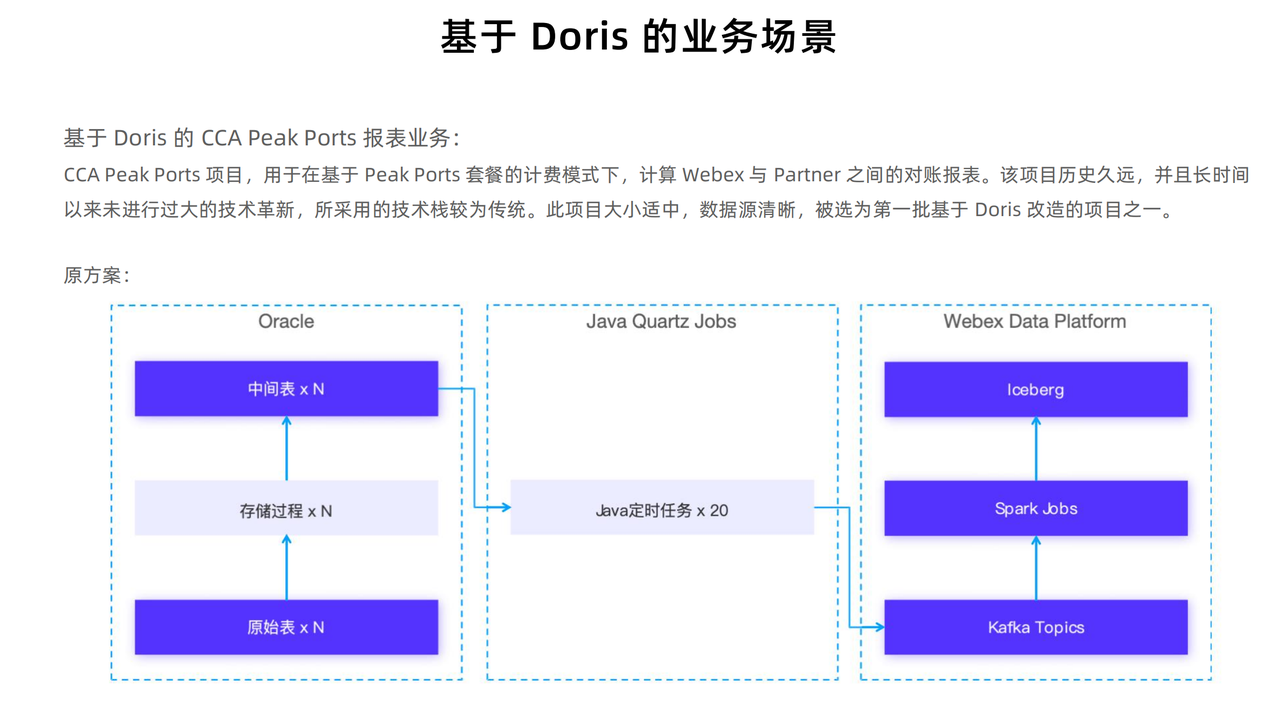Select the paragraph describing CCA Peak Ports 项目
This screenshot has height=714, width=1280.
pyautogui.click(x=656, y=192)
